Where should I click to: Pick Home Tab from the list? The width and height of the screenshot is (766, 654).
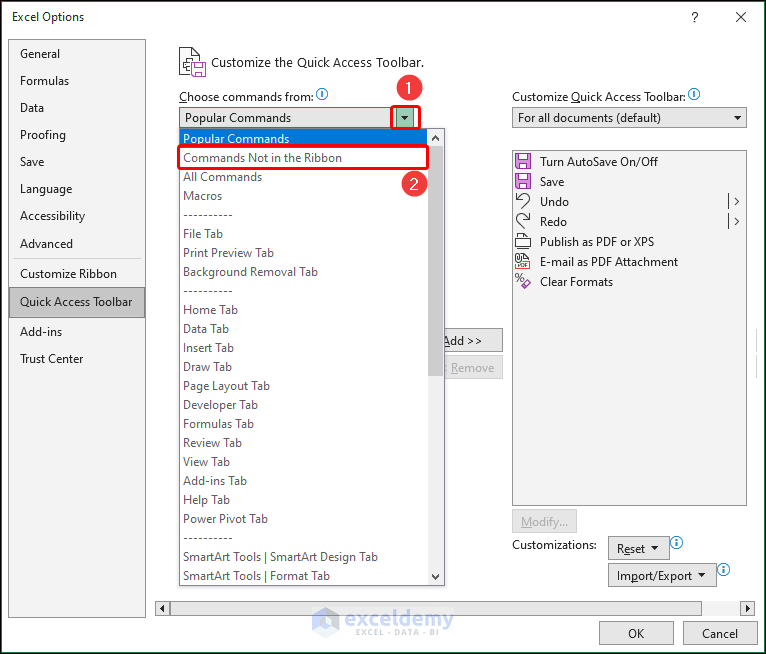303,310
